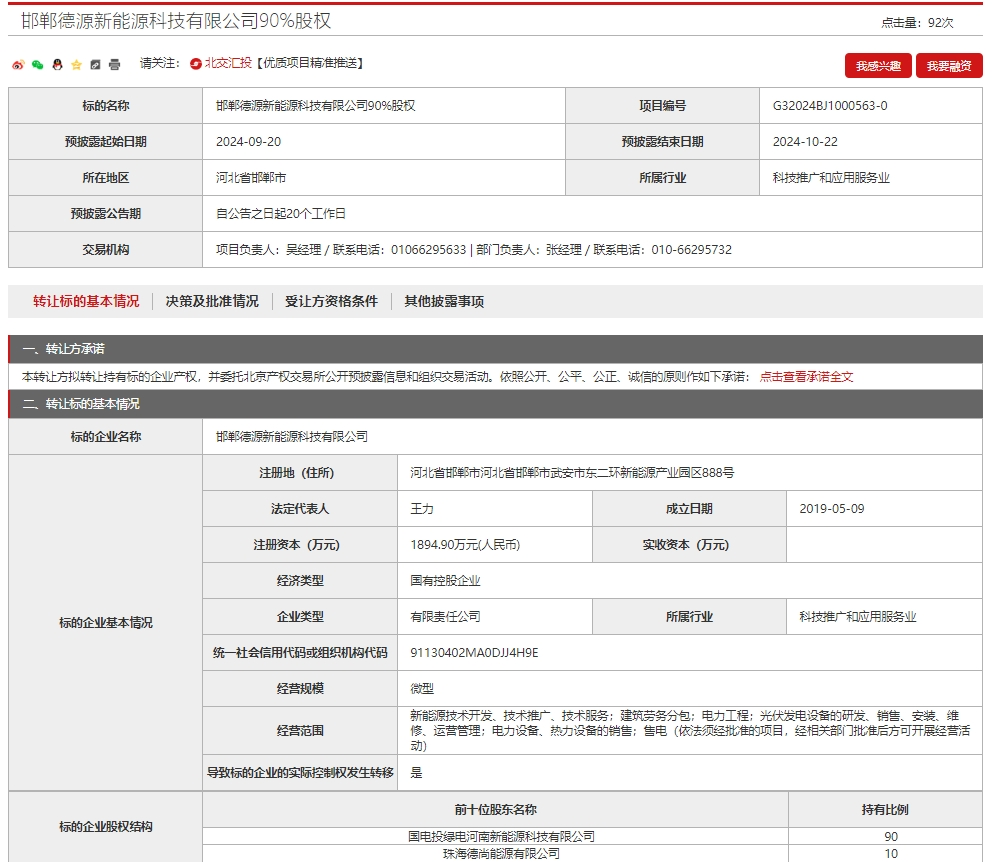The image size is (995, 862).
Task: Click the 二、转让标的基本情况 section header
Action: click(495, 404)
